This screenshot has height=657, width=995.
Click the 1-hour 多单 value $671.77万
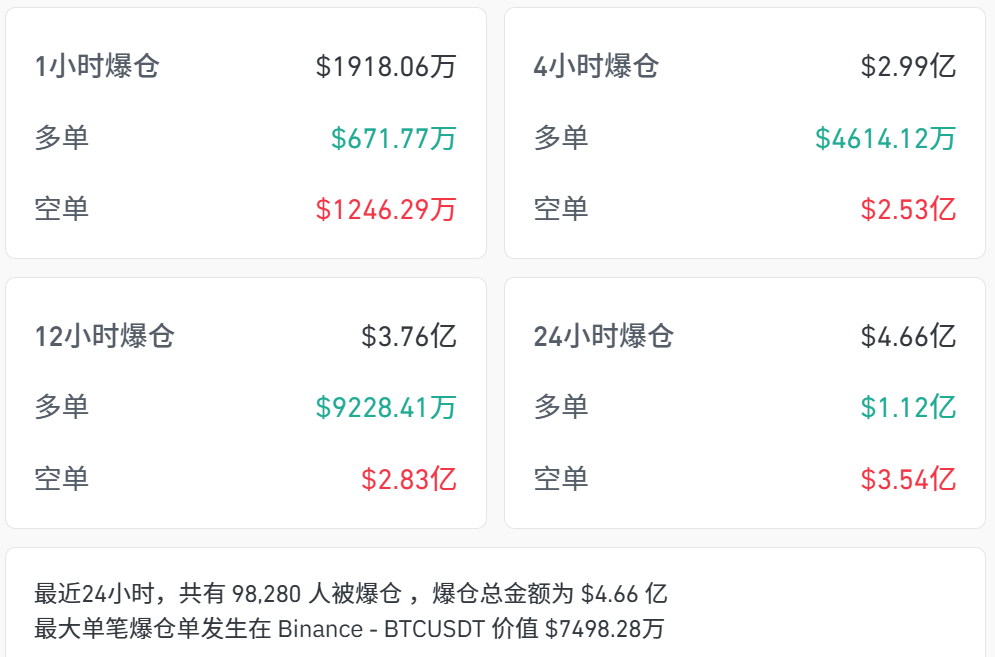pyautogui.click(x=393, y=138)
